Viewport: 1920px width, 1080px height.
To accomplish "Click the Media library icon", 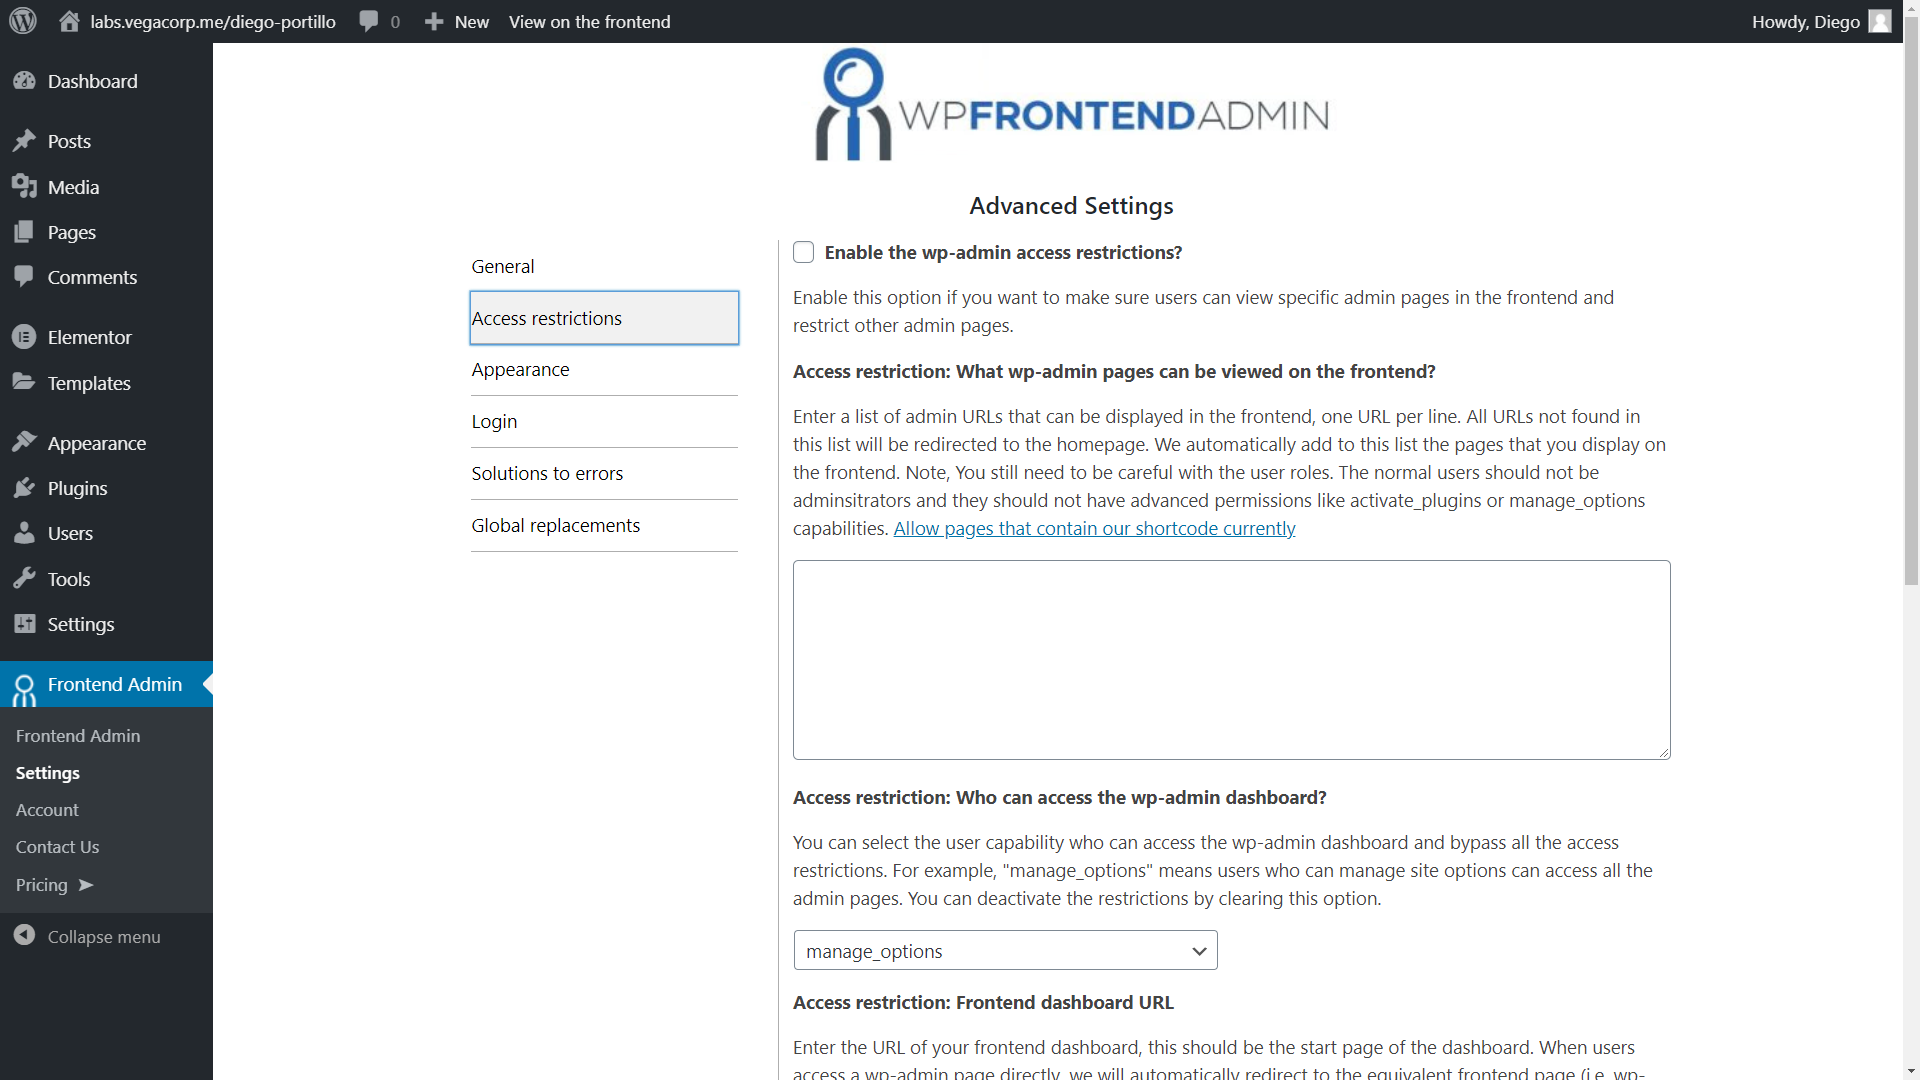I will pos(24,186).
